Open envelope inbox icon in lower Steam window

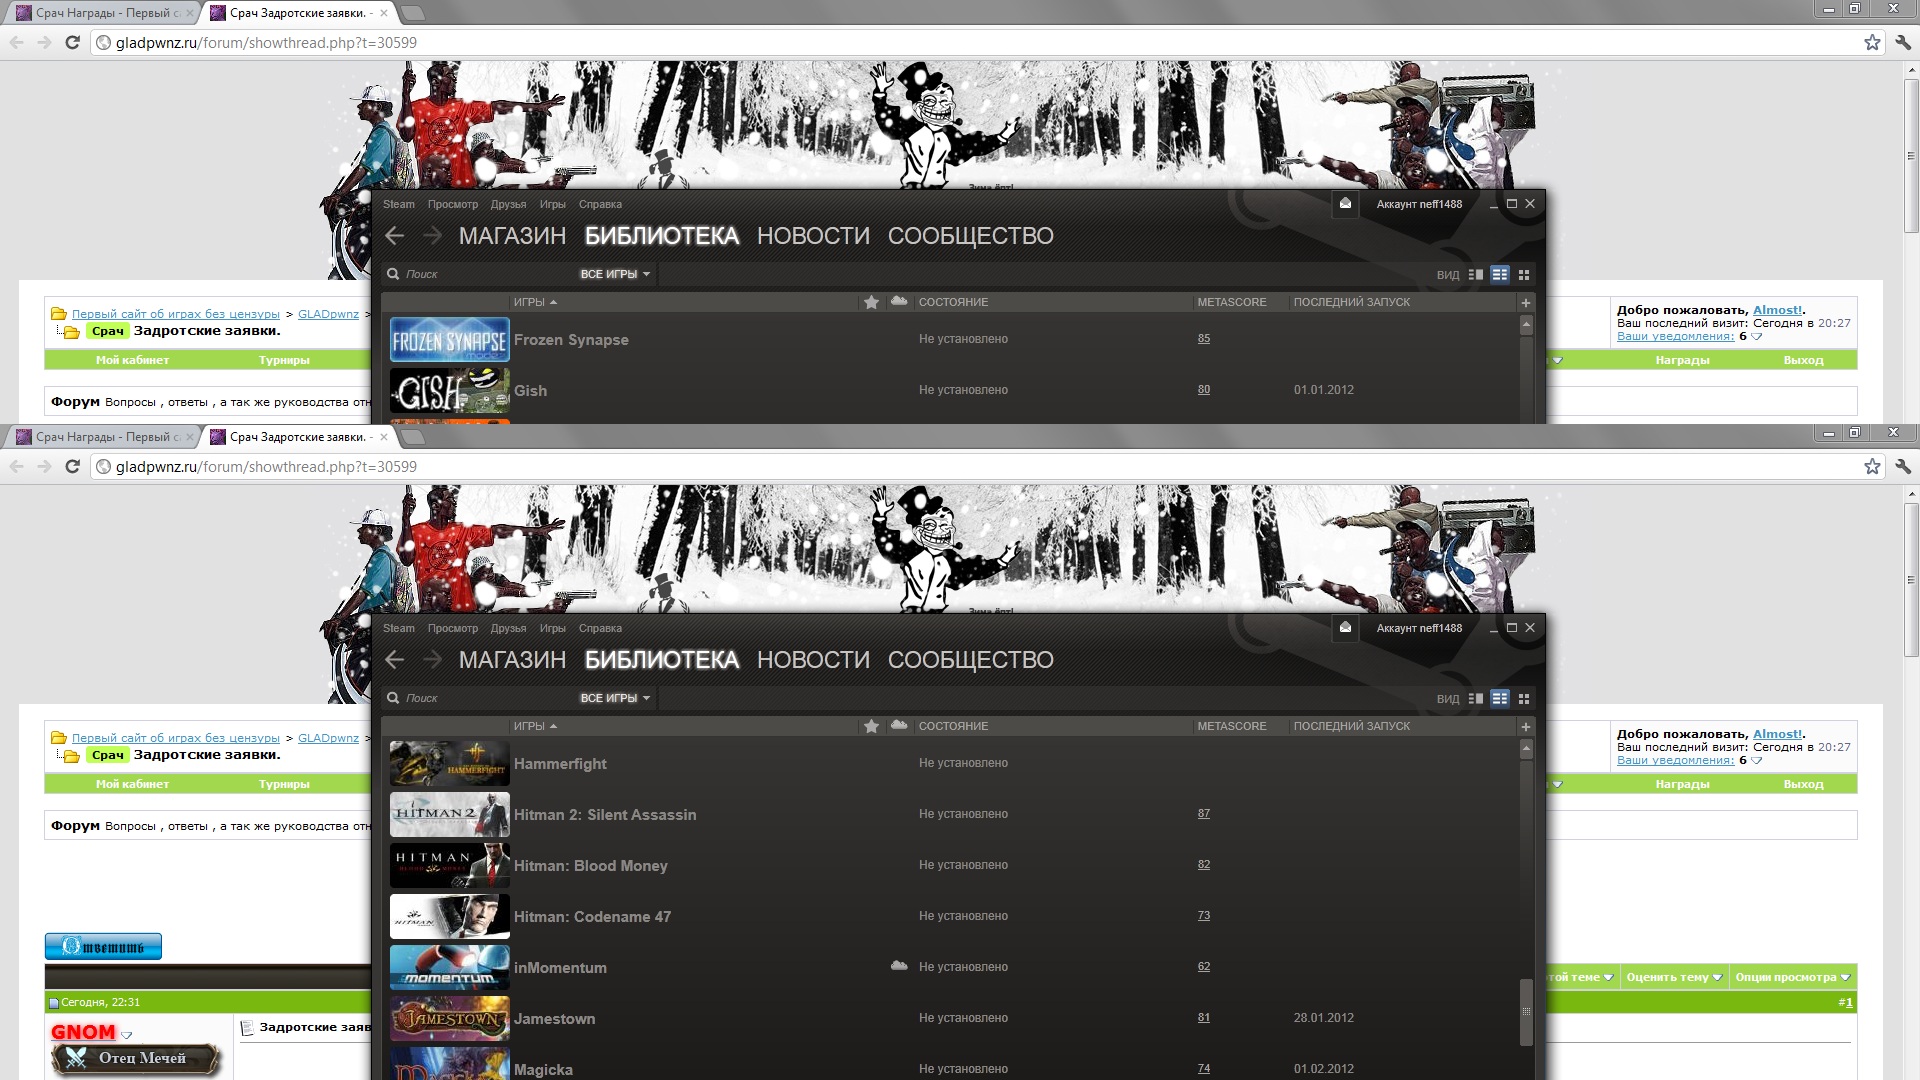[x=1345, y=627]
